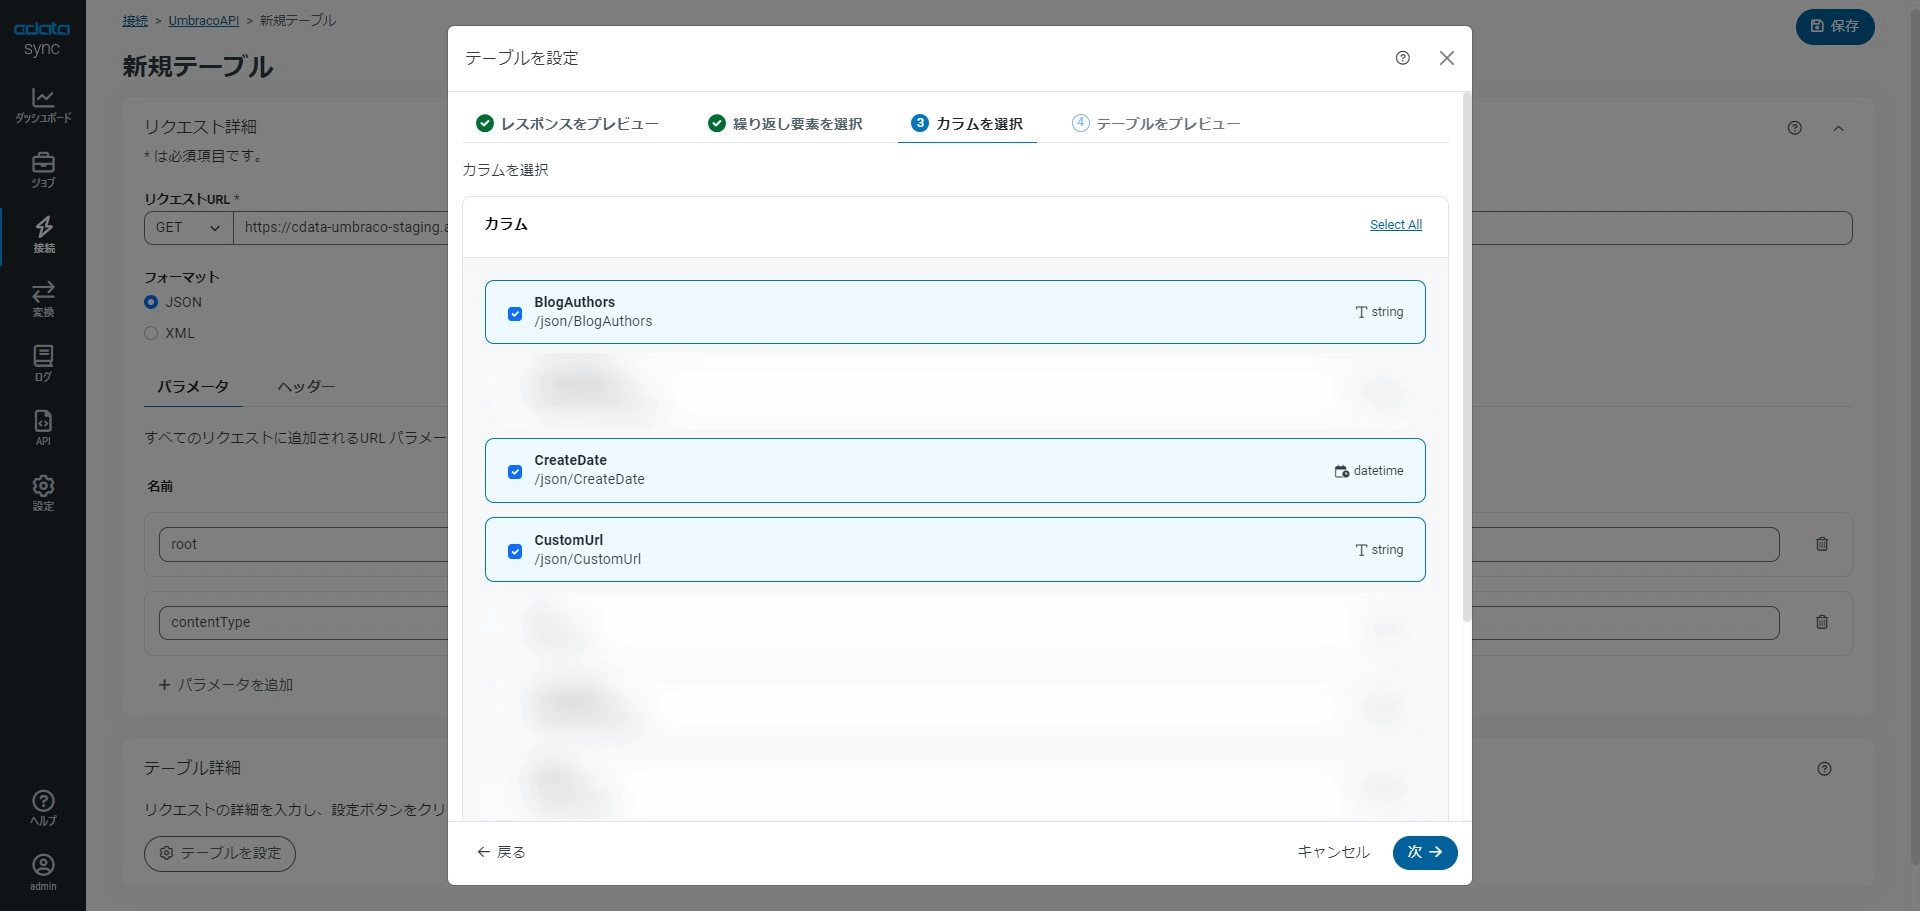Open the UmbracoAPI breadcrumb link
Screen dimensions: 1920x911
[204, 21]
